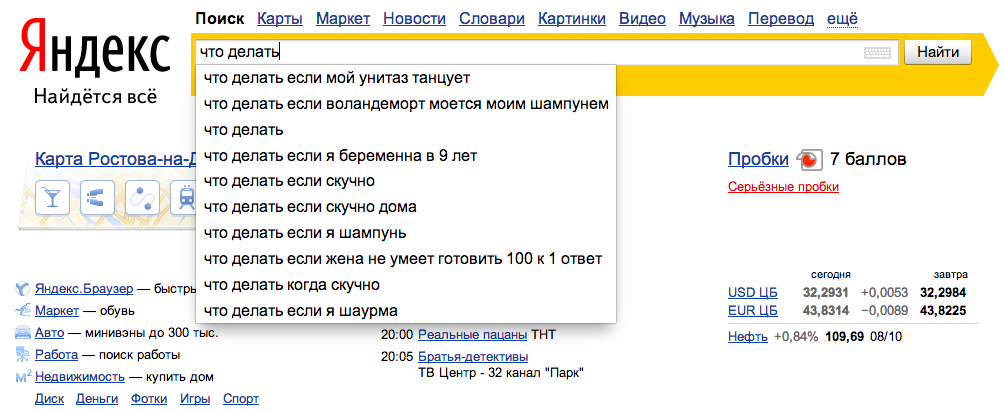Select the plain "что делать" suggestion
Image resolution: width=1005 pixels, height=412 pixels.
406,130
